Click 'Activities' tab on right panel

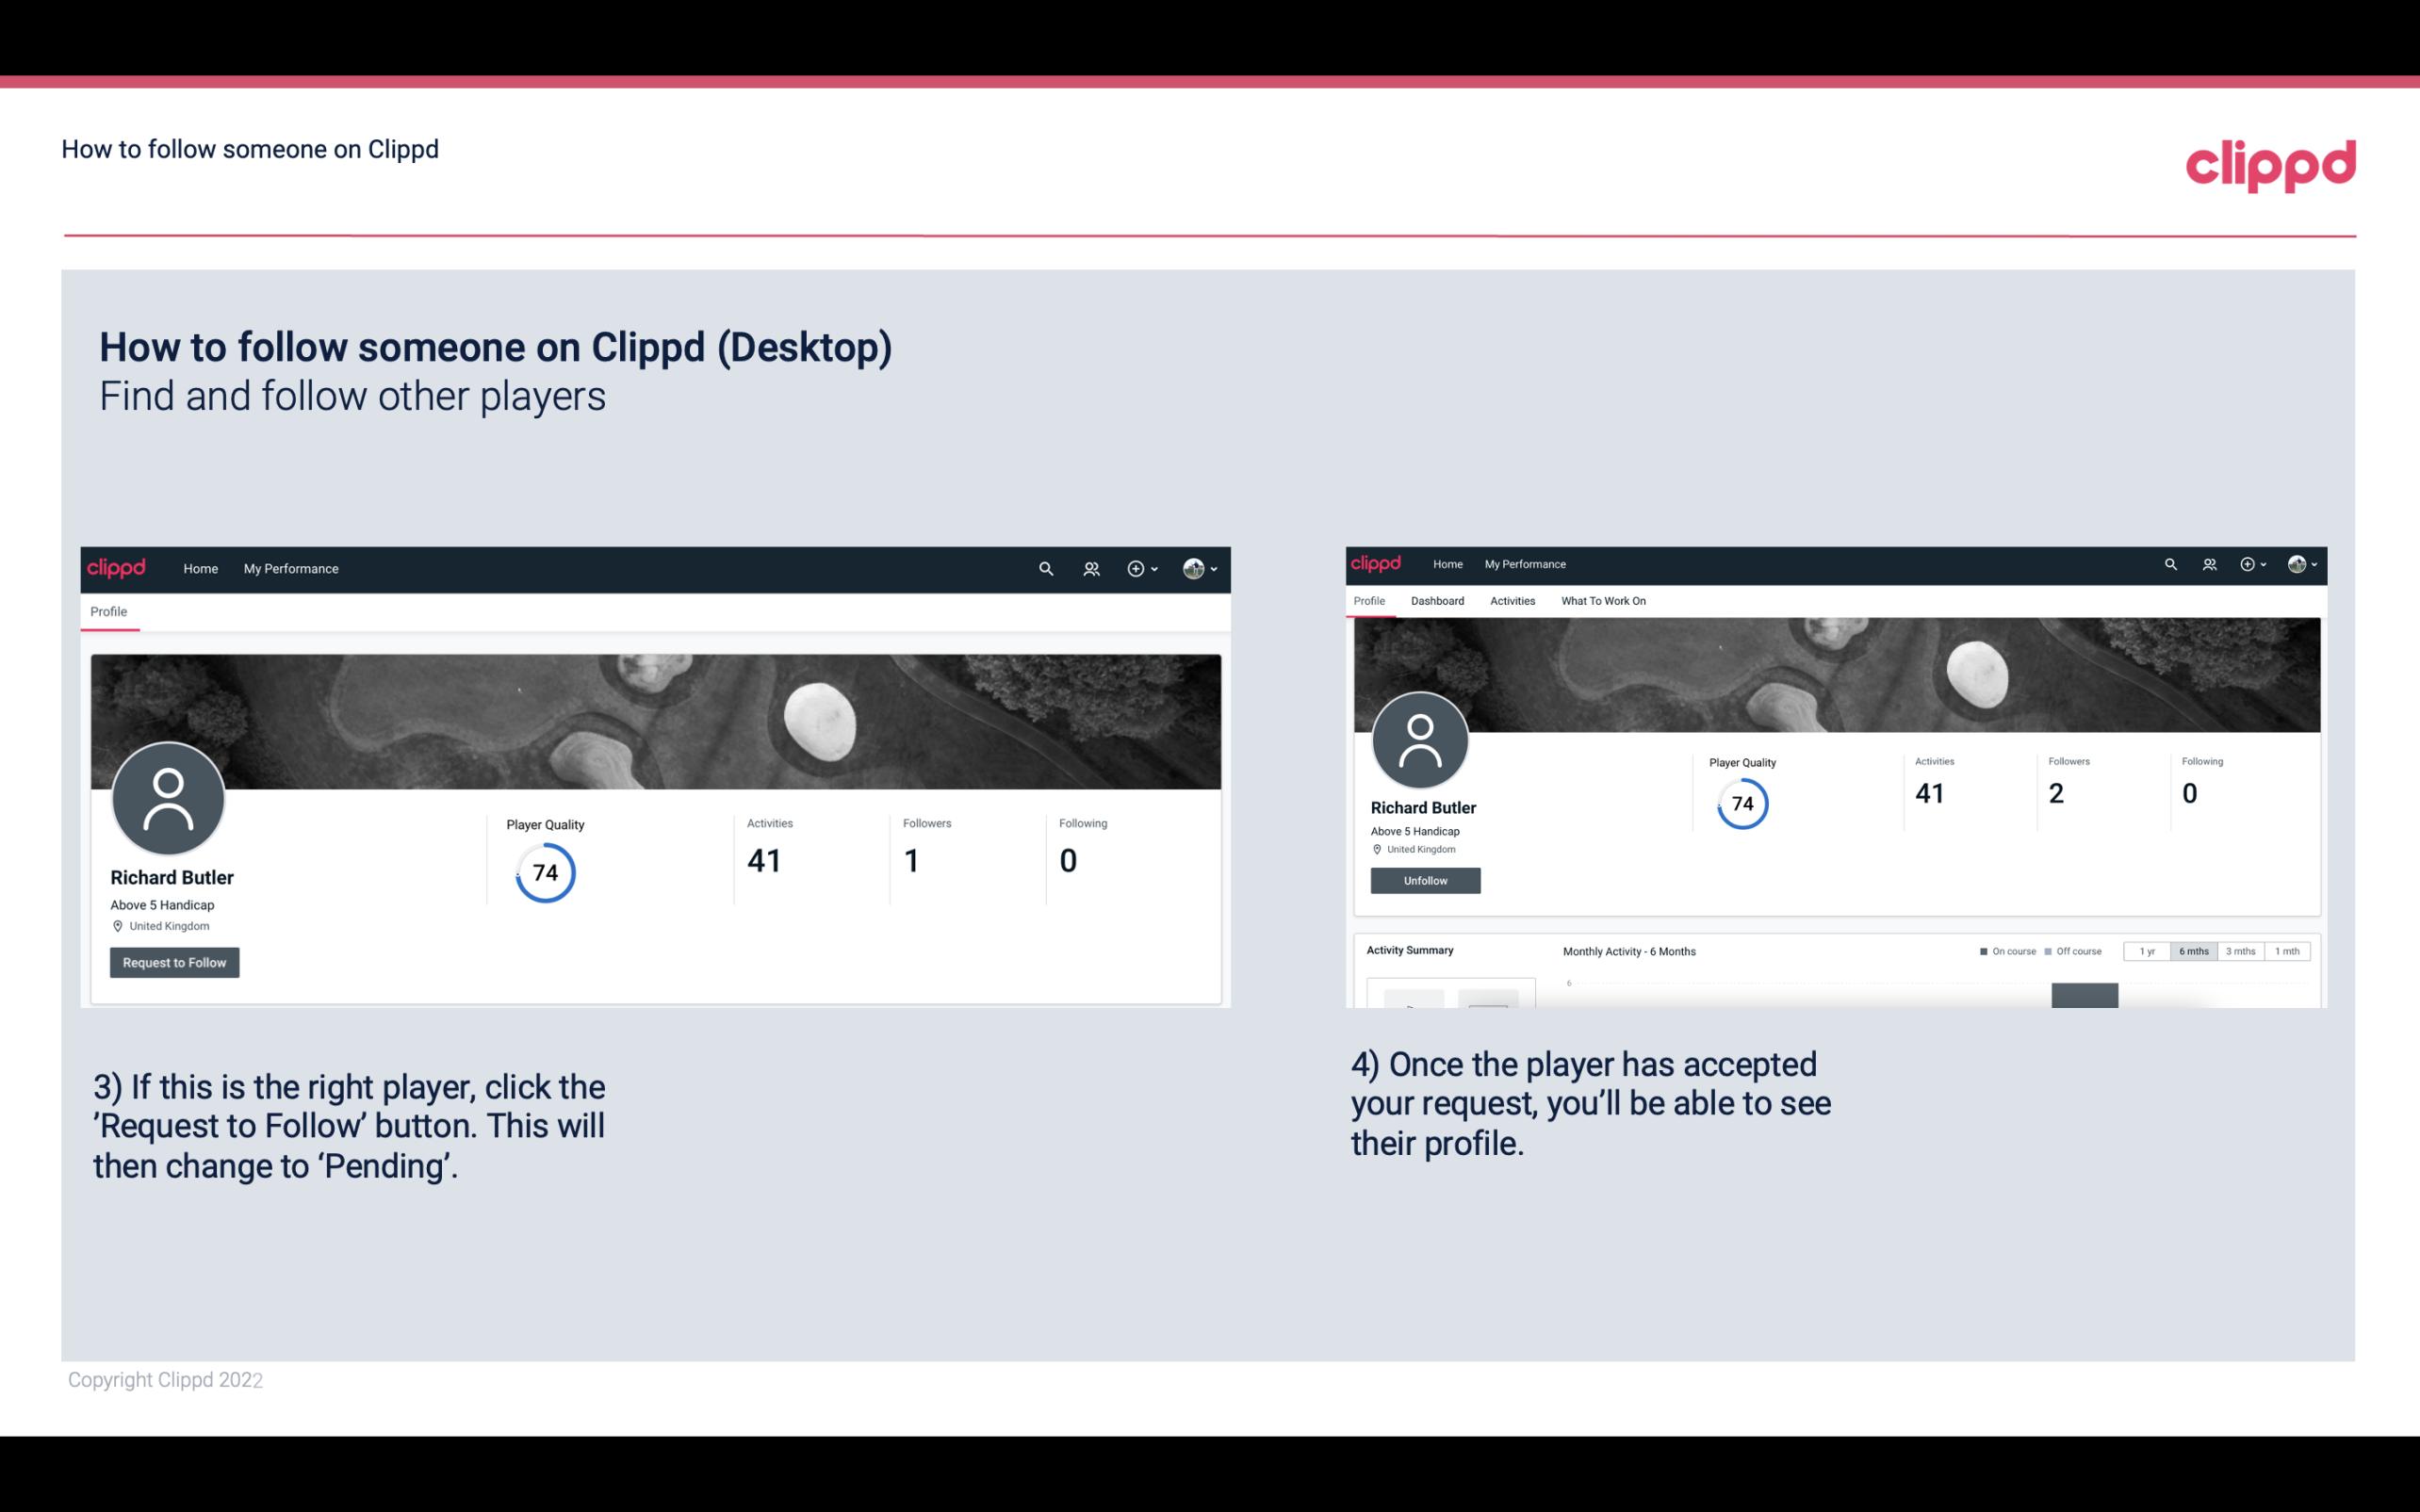[x=1511, y=601]
